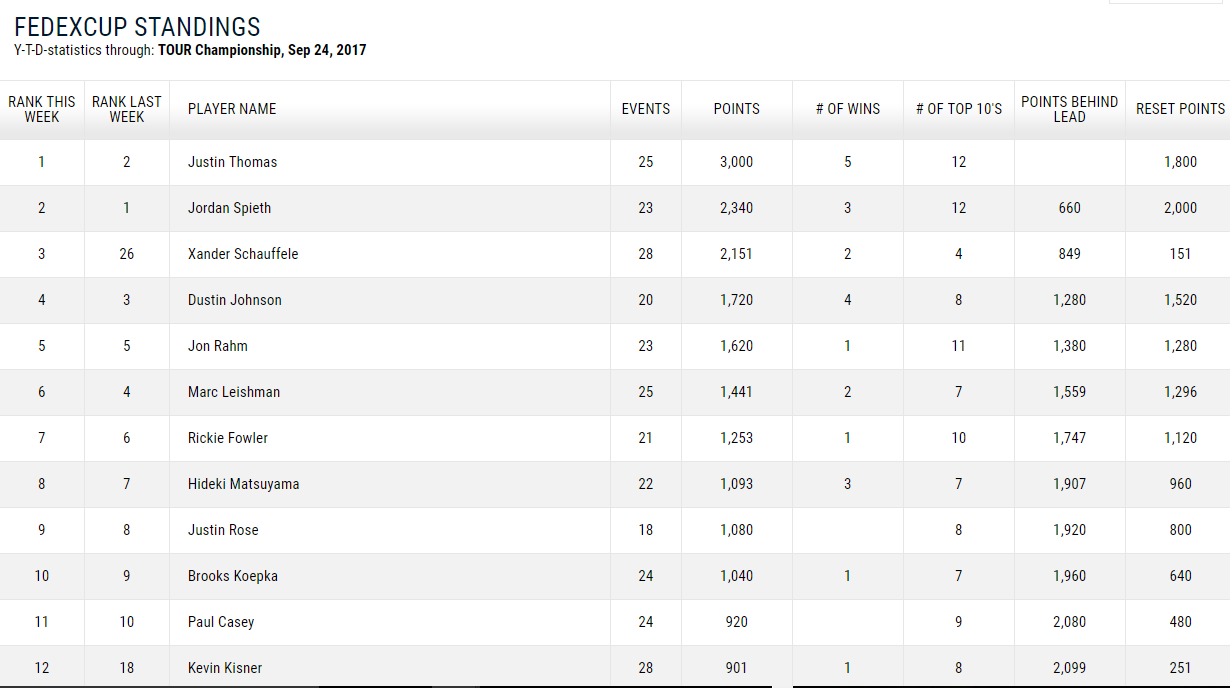The image size is (1230, 688).
Task: Click the # of Wins header
Action: click(x=848, y=109)
